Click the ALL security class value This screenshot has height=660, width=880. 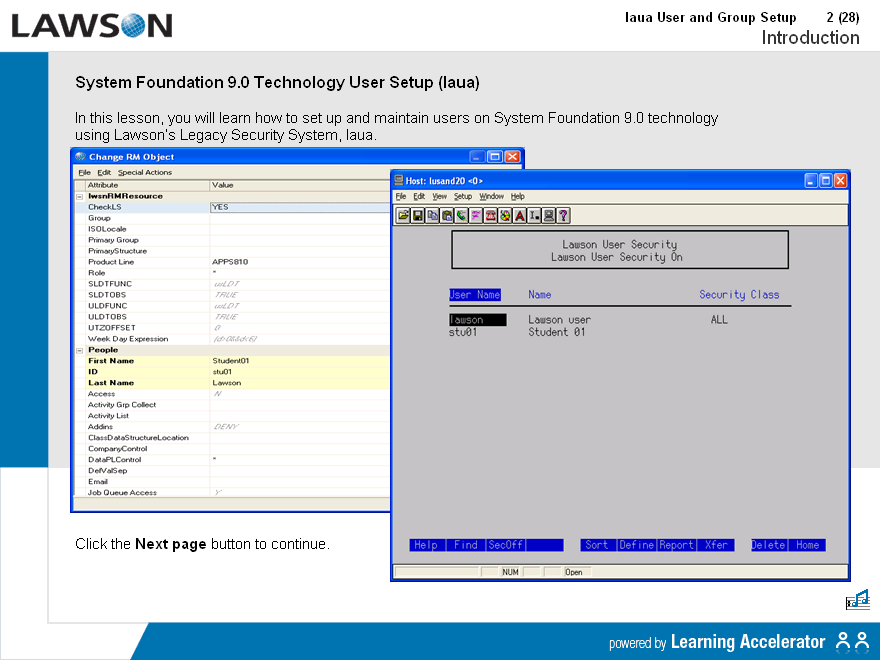tap(719, 320)
